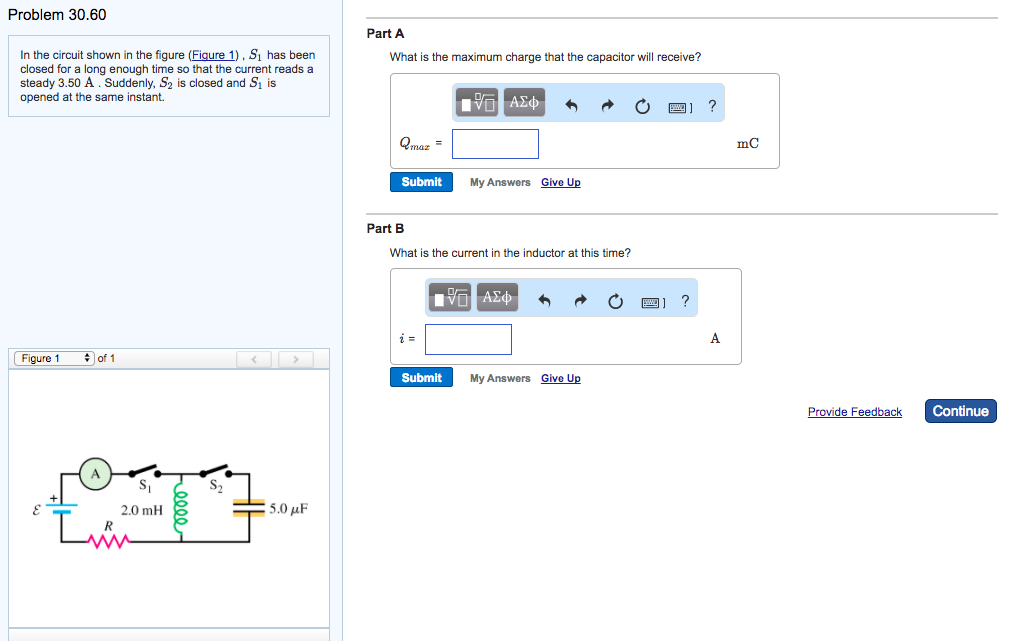Click next figure arrow button
The image size is (1018, 641).
(296, 359)
